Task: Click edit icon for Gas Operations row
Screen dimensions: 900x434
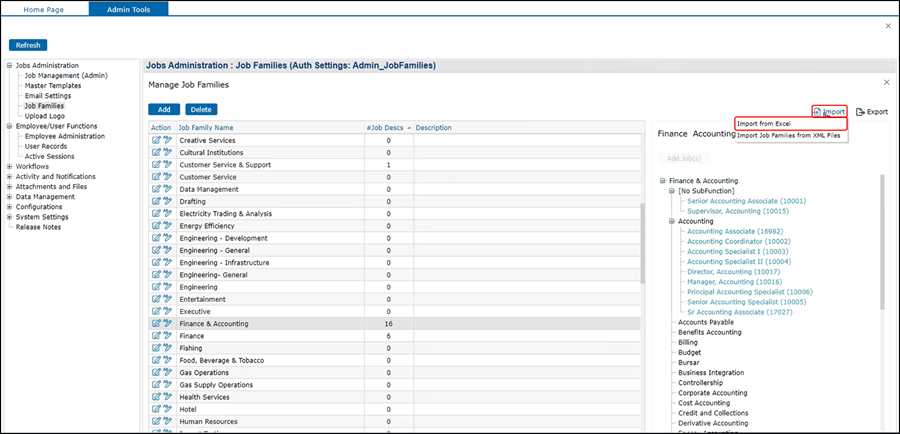Action: (x=156, y=373)
